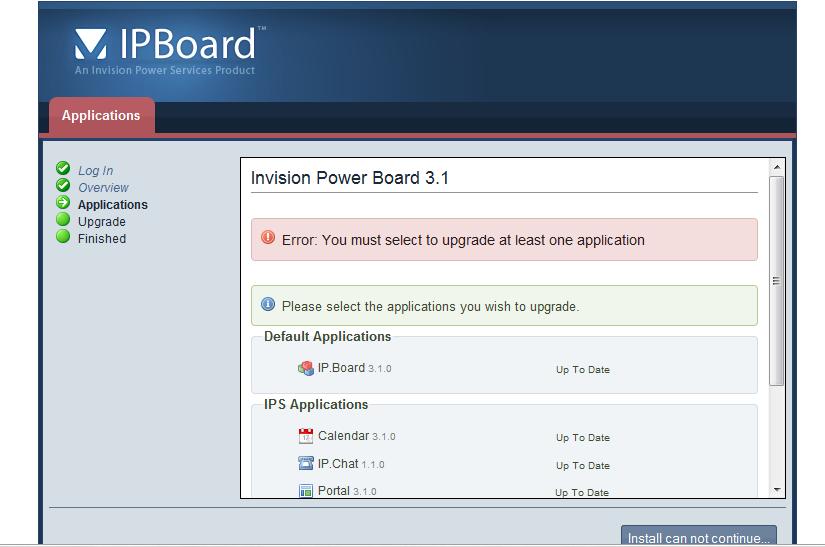Click the scrollbar up arrow
This screenshot has width=825, height=547.
(x=777, y=167)
